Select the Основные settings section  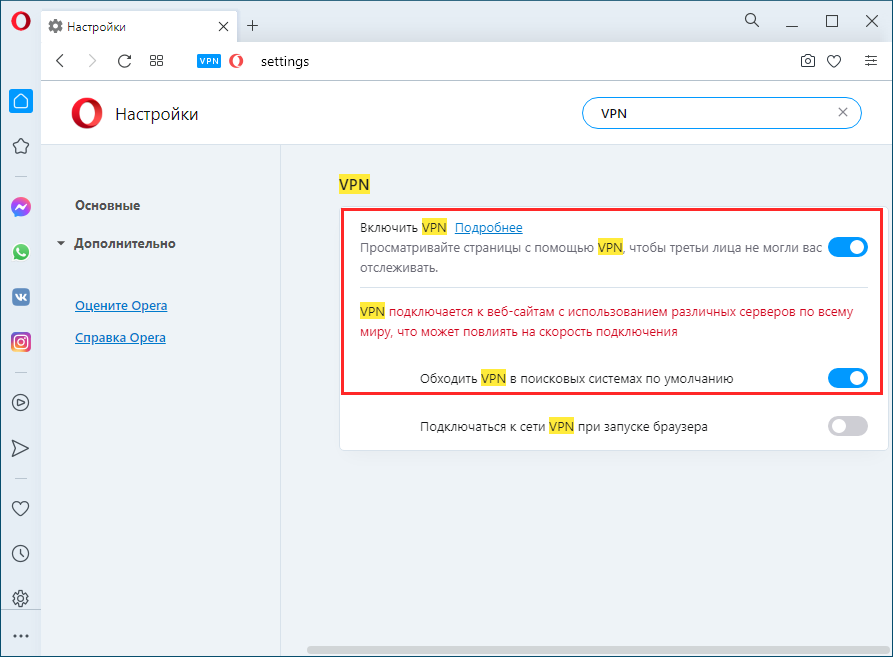click(108, 206)
